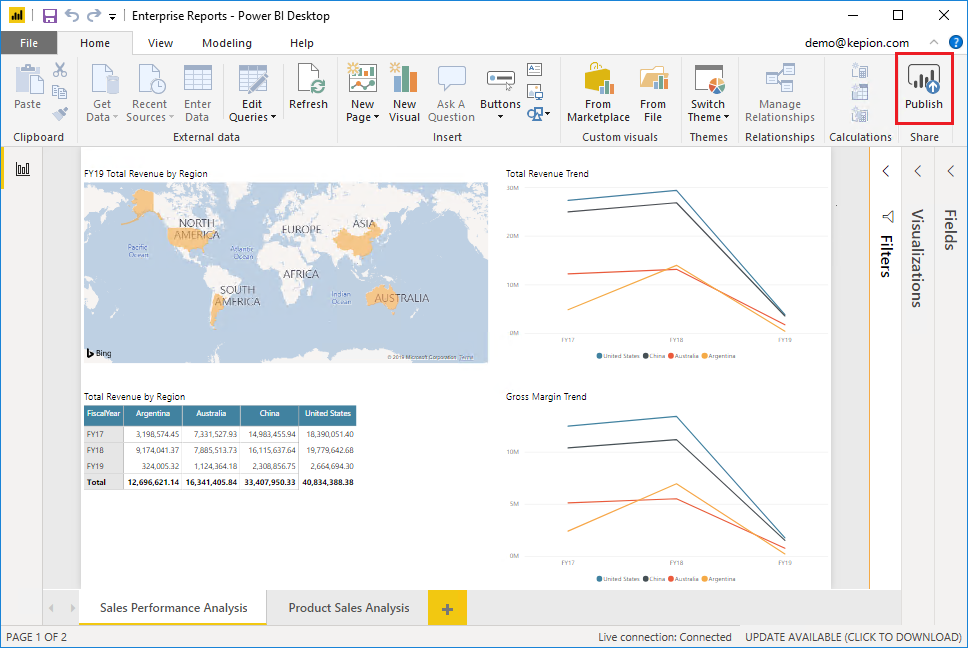968x648 pixels.
Task: Insert a New Visual
Action: 404,93
